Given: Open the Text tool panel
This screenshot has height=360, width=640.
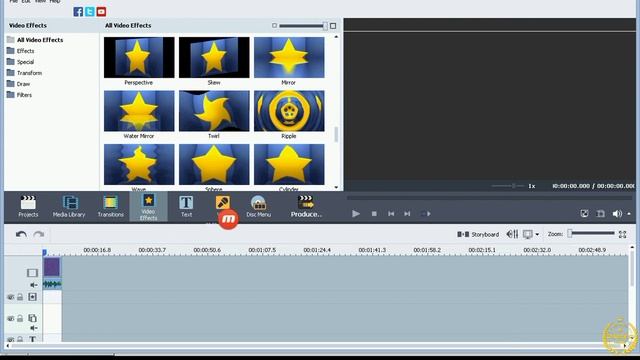Looking at the screenshot, I should point(186,206).
